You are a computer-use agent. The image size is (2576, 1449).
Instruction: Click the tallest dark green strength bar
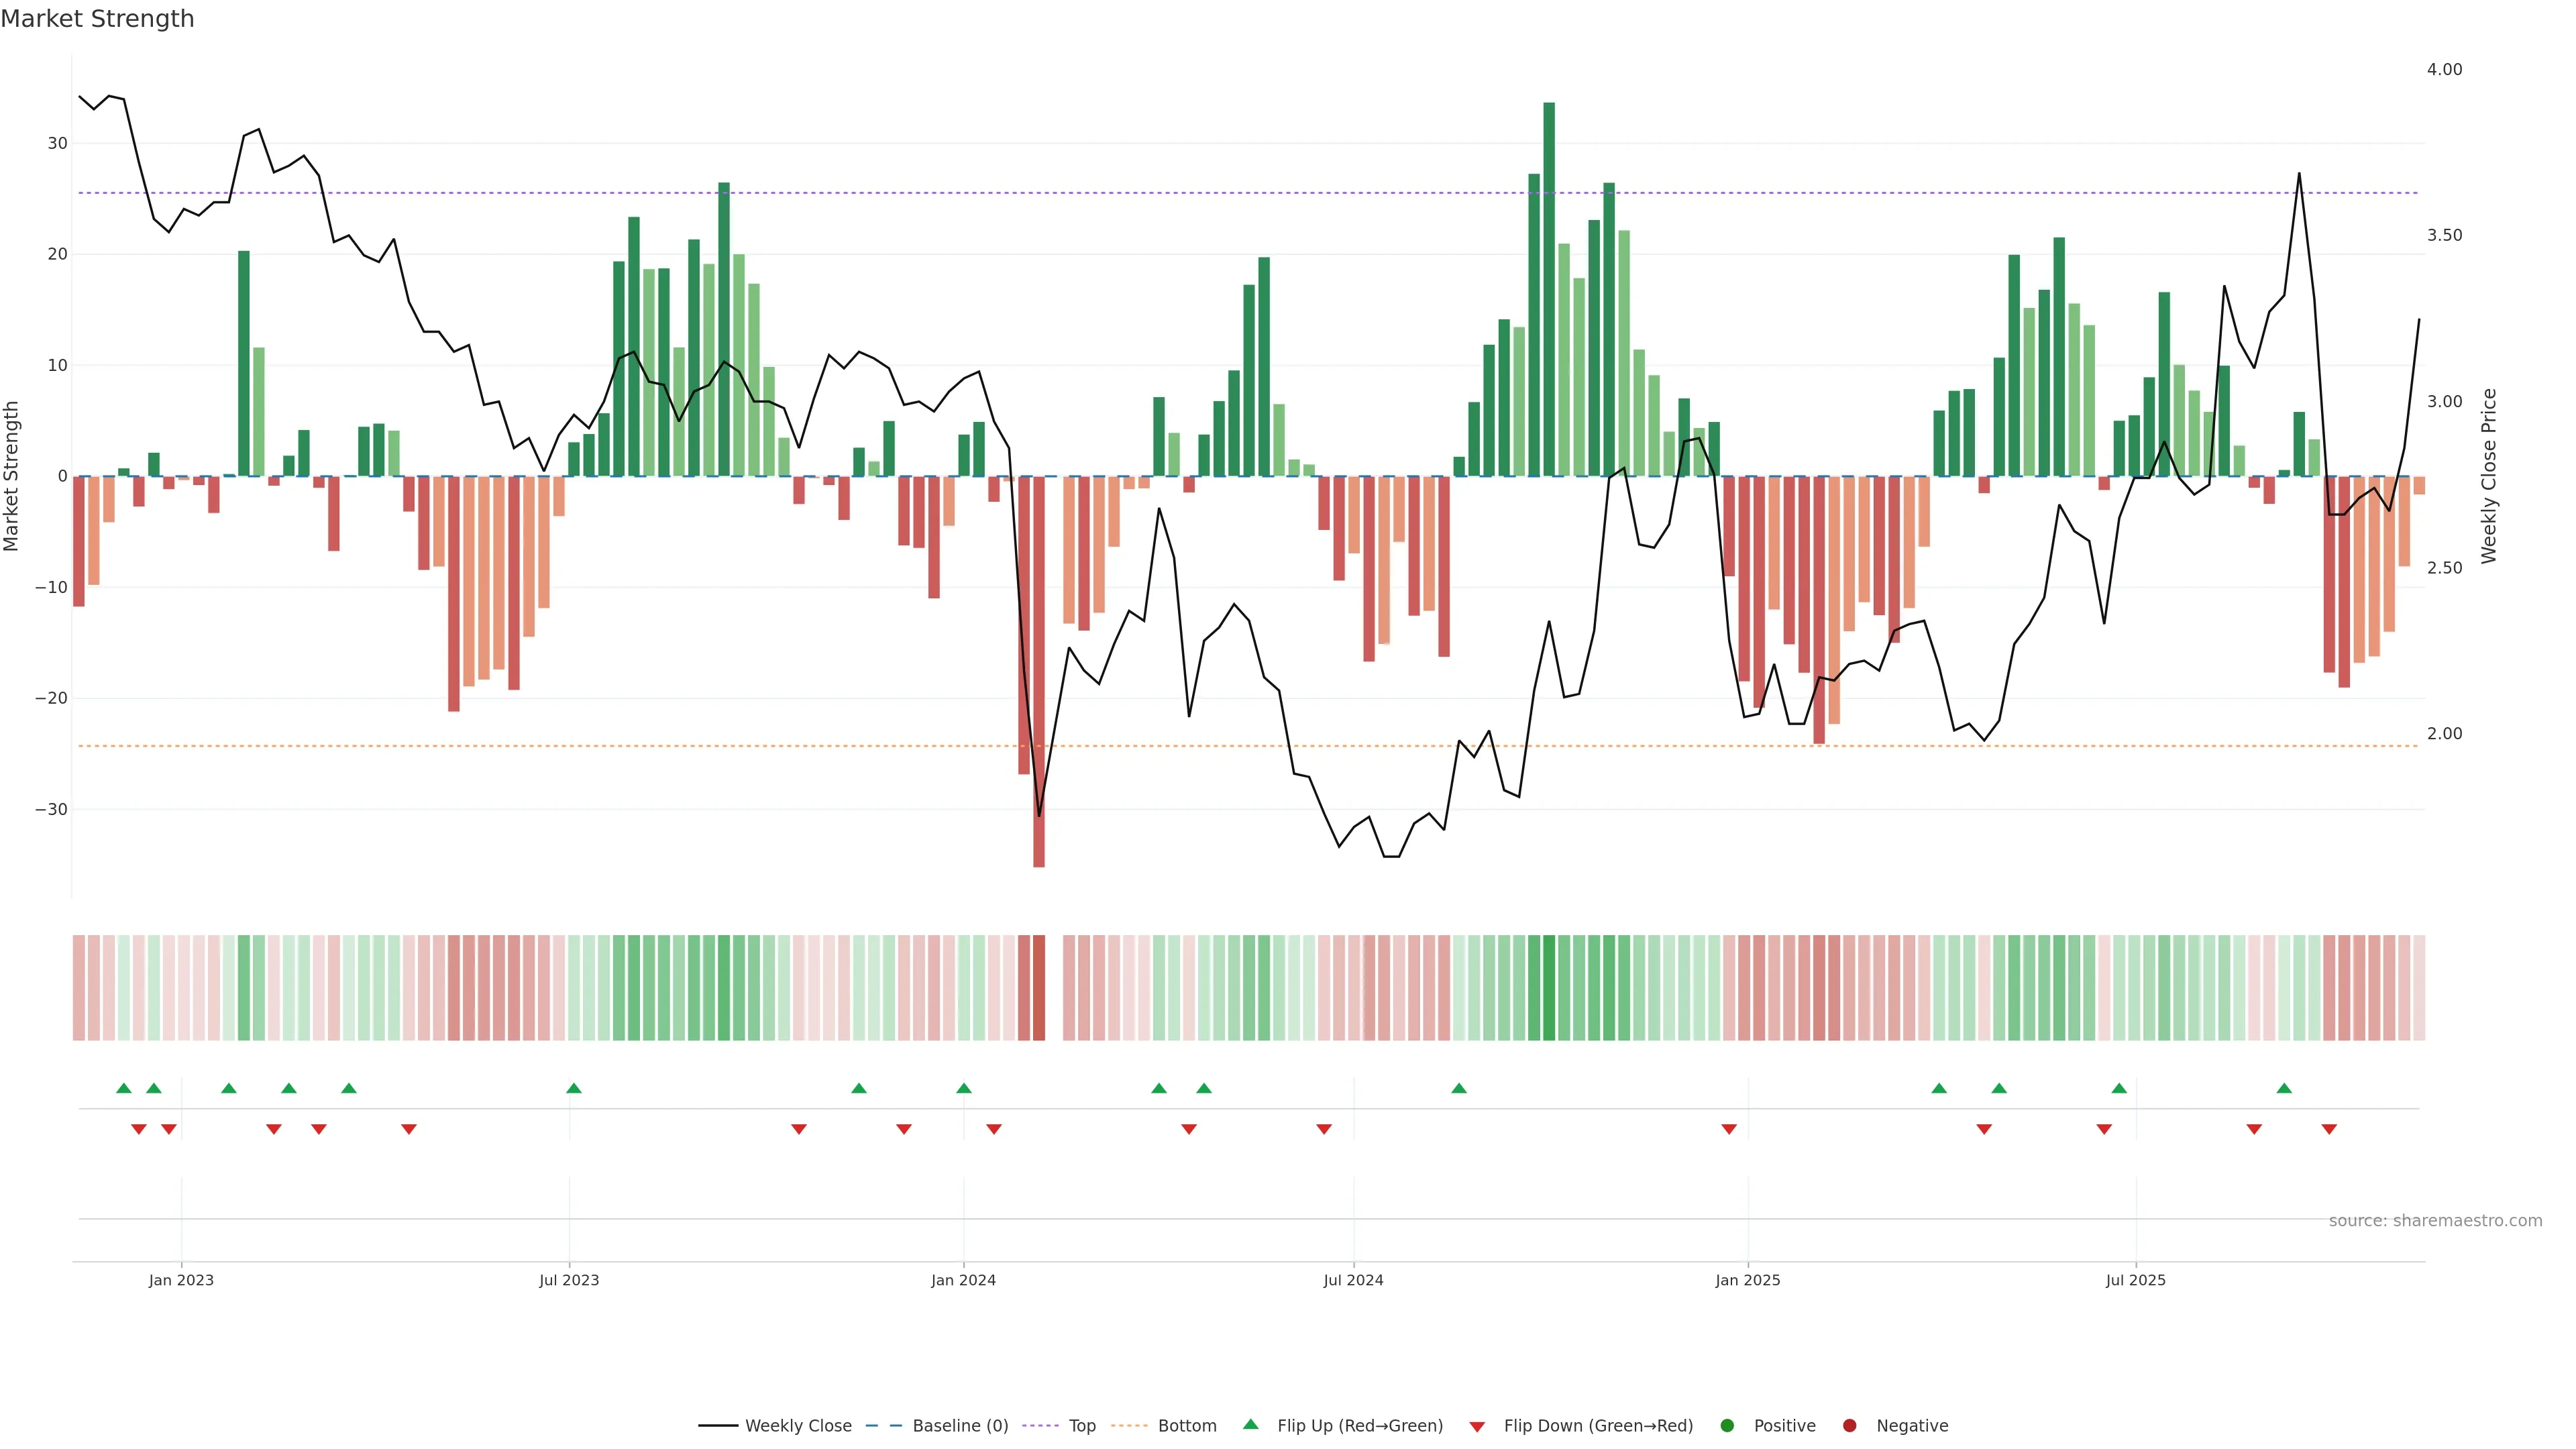(x=1549, y=290)
